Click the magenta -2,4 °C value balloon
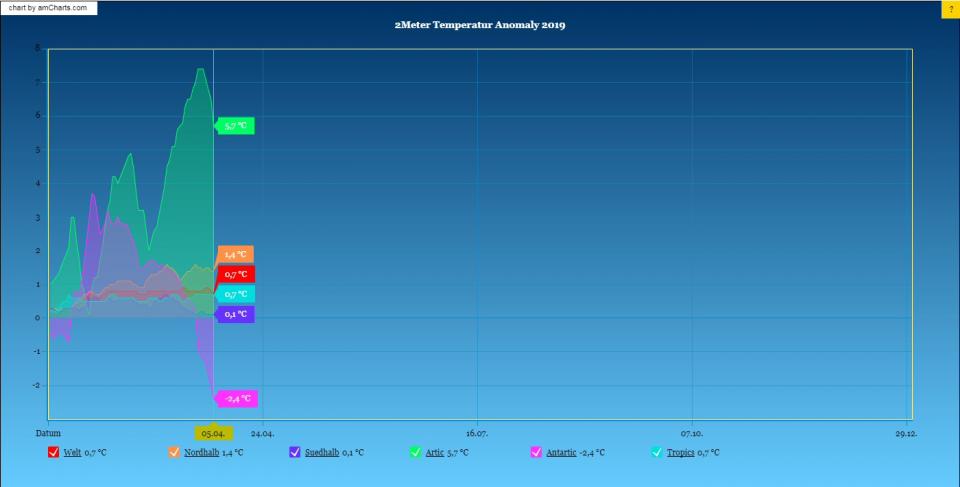 click(x=238, y=398)
